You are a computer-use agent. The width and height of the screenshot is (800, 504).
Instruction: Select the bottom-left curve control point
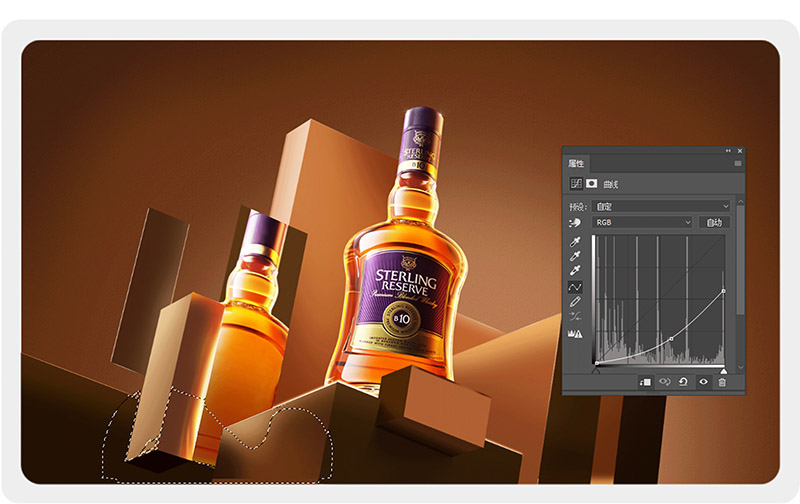click(x=596, y=363)
